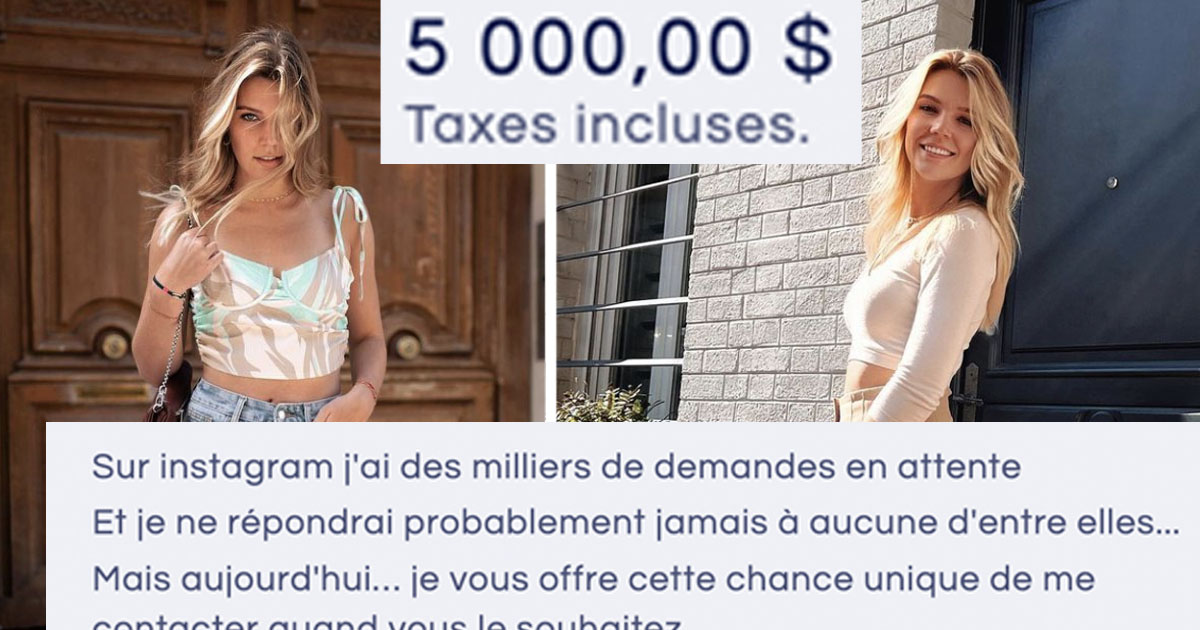Click the small round lock on black door
Screen dimensions: 1200x630
point(1112,183)
